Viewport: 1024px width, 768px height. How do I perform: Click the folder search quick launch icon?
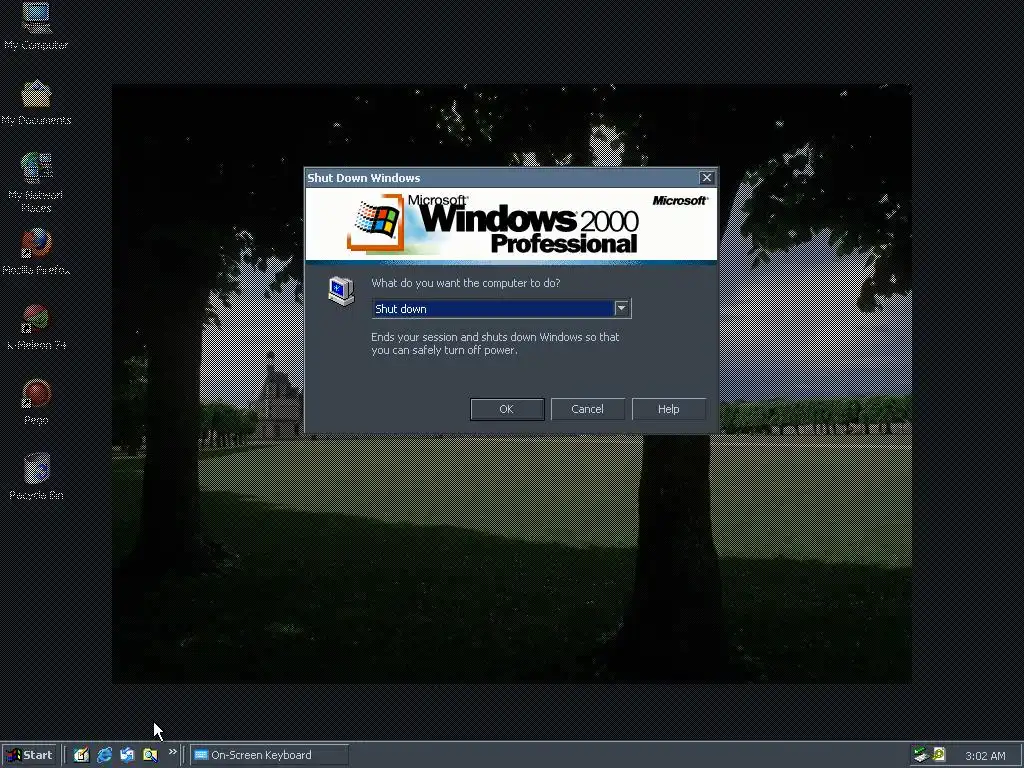click(150, 755)
